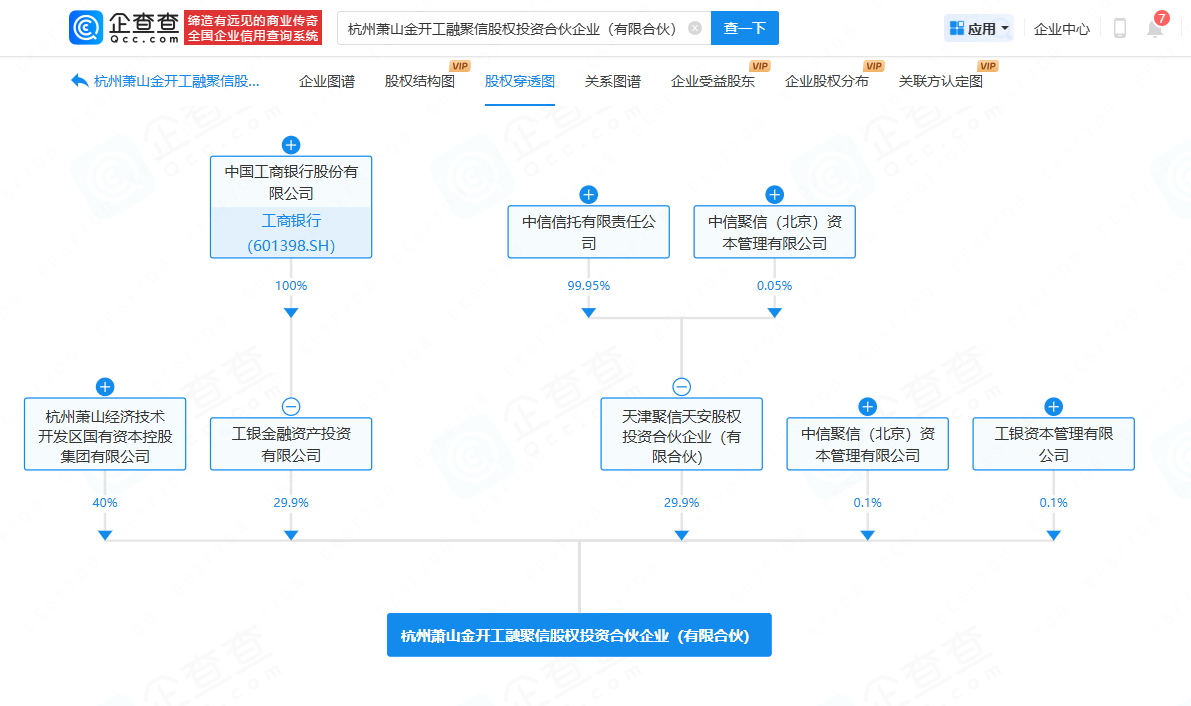Expand plus above 杭州萧山经济技术开发区国有资本控股集团
The width and height of the screenshot is (1191, 706).
click(x=105, y=387)
